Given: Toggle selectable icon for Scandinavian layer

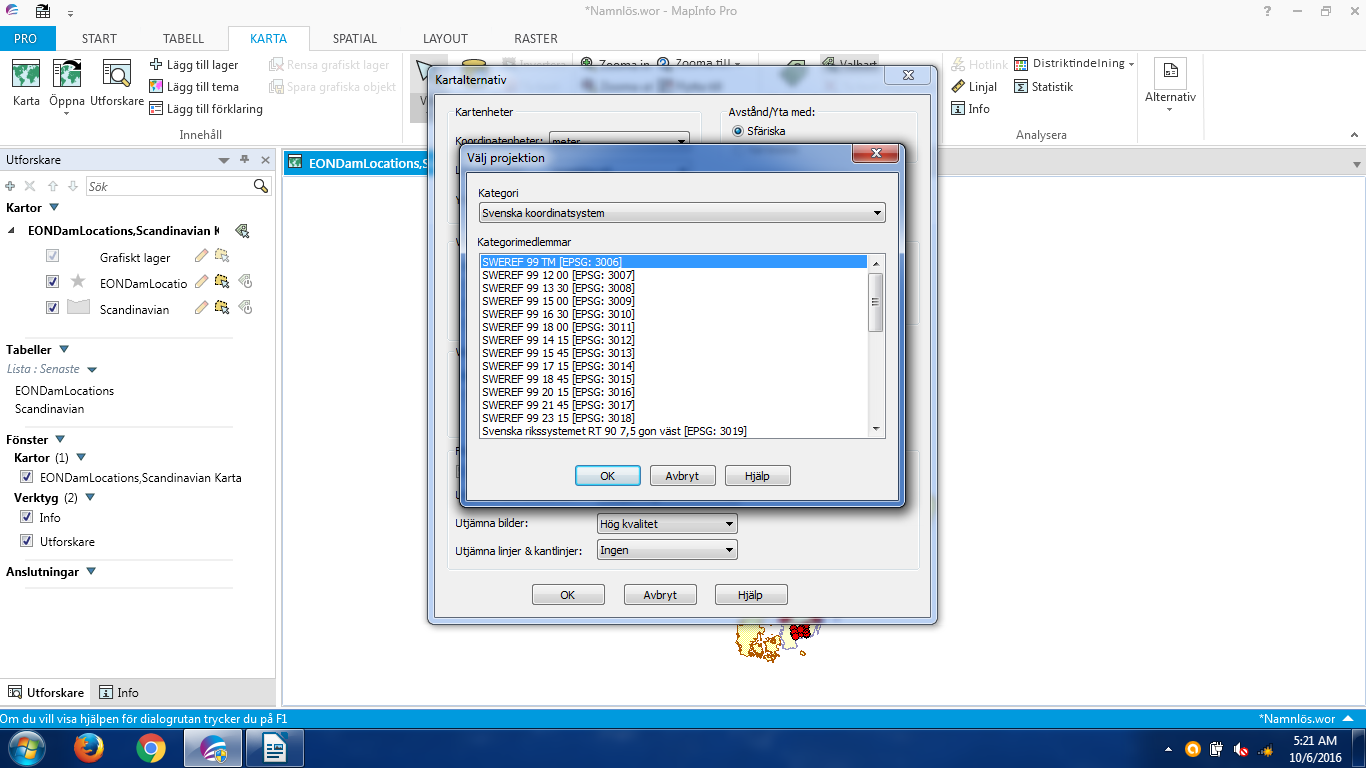Looking at the screenshot, I should tap(222, 308).
